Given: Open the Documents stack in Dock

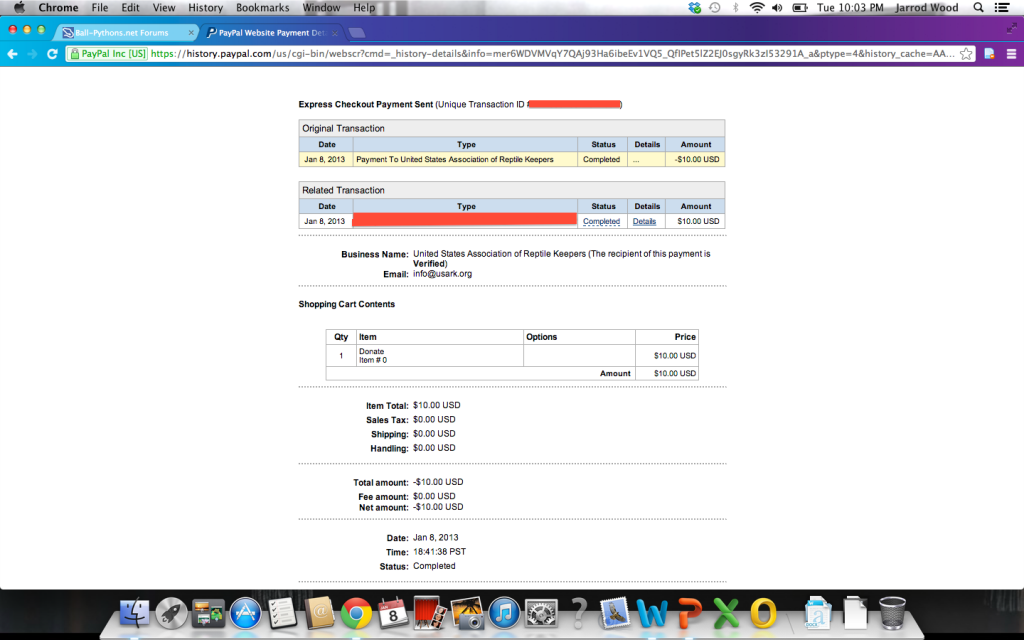Looking at the screenshot, I should pos(855,613).
